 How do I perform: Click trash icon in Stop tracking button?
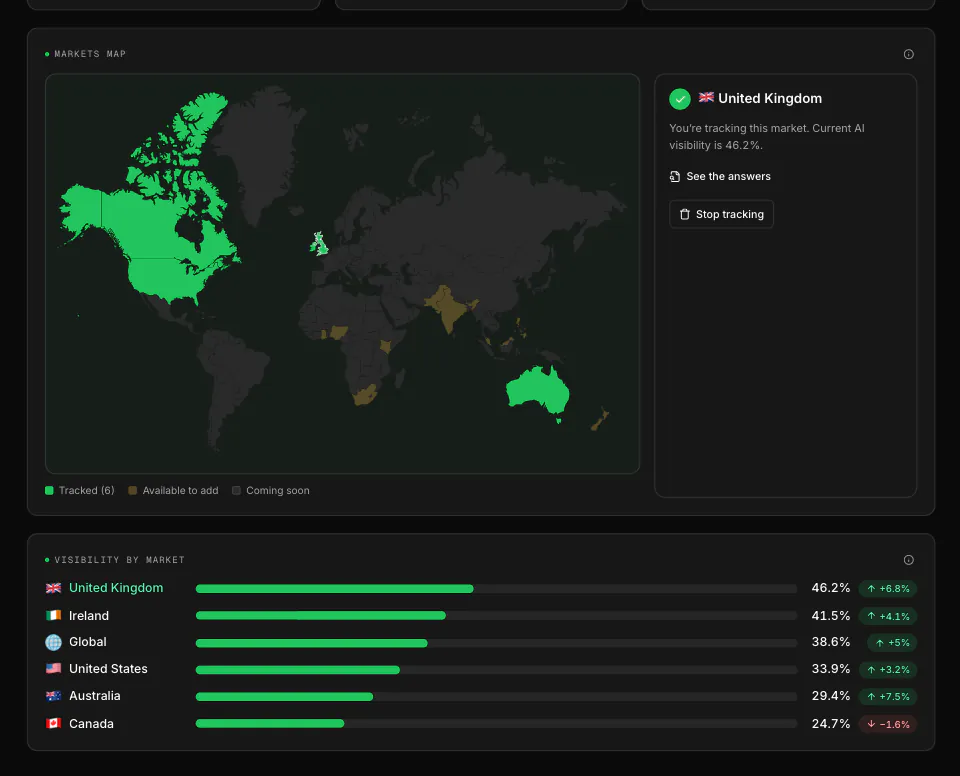(x=684, y=214)
